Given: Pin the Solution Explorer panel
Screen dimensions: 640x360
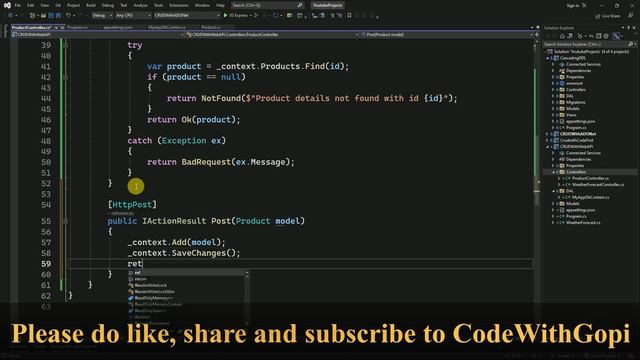Looking at the screenshot, I should (629, 28).
